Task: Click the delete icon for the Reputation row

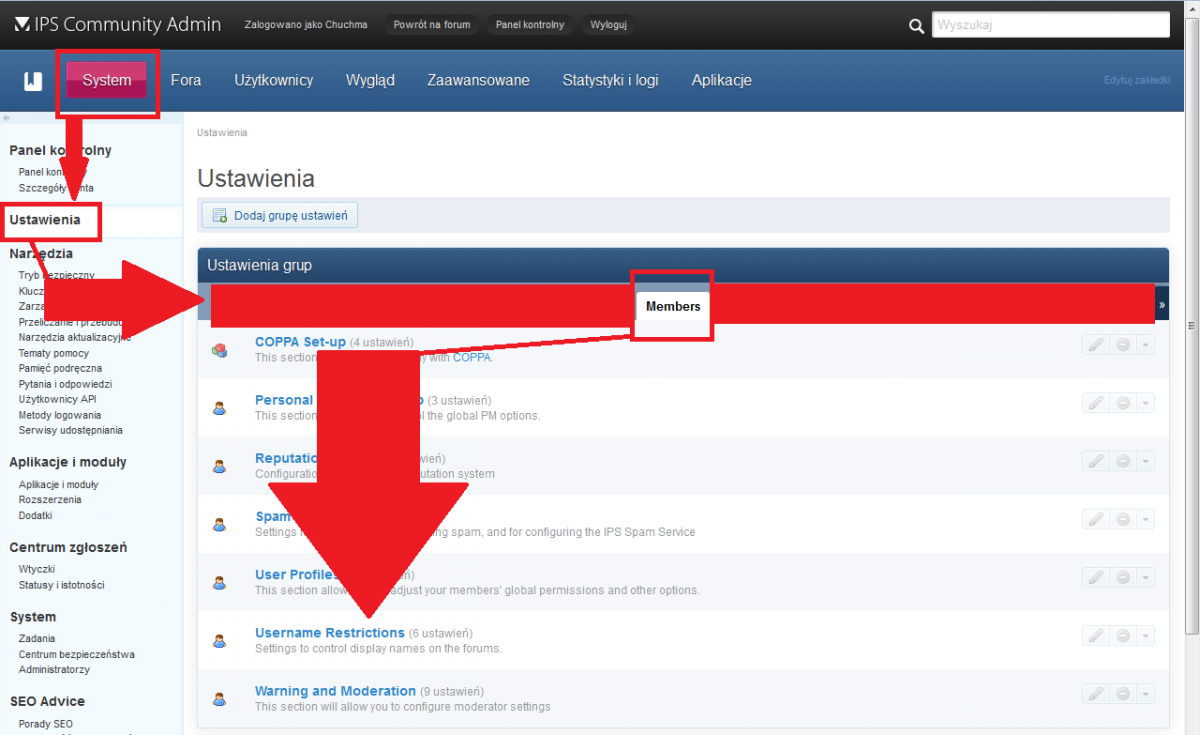Action: pos(1123,462)
